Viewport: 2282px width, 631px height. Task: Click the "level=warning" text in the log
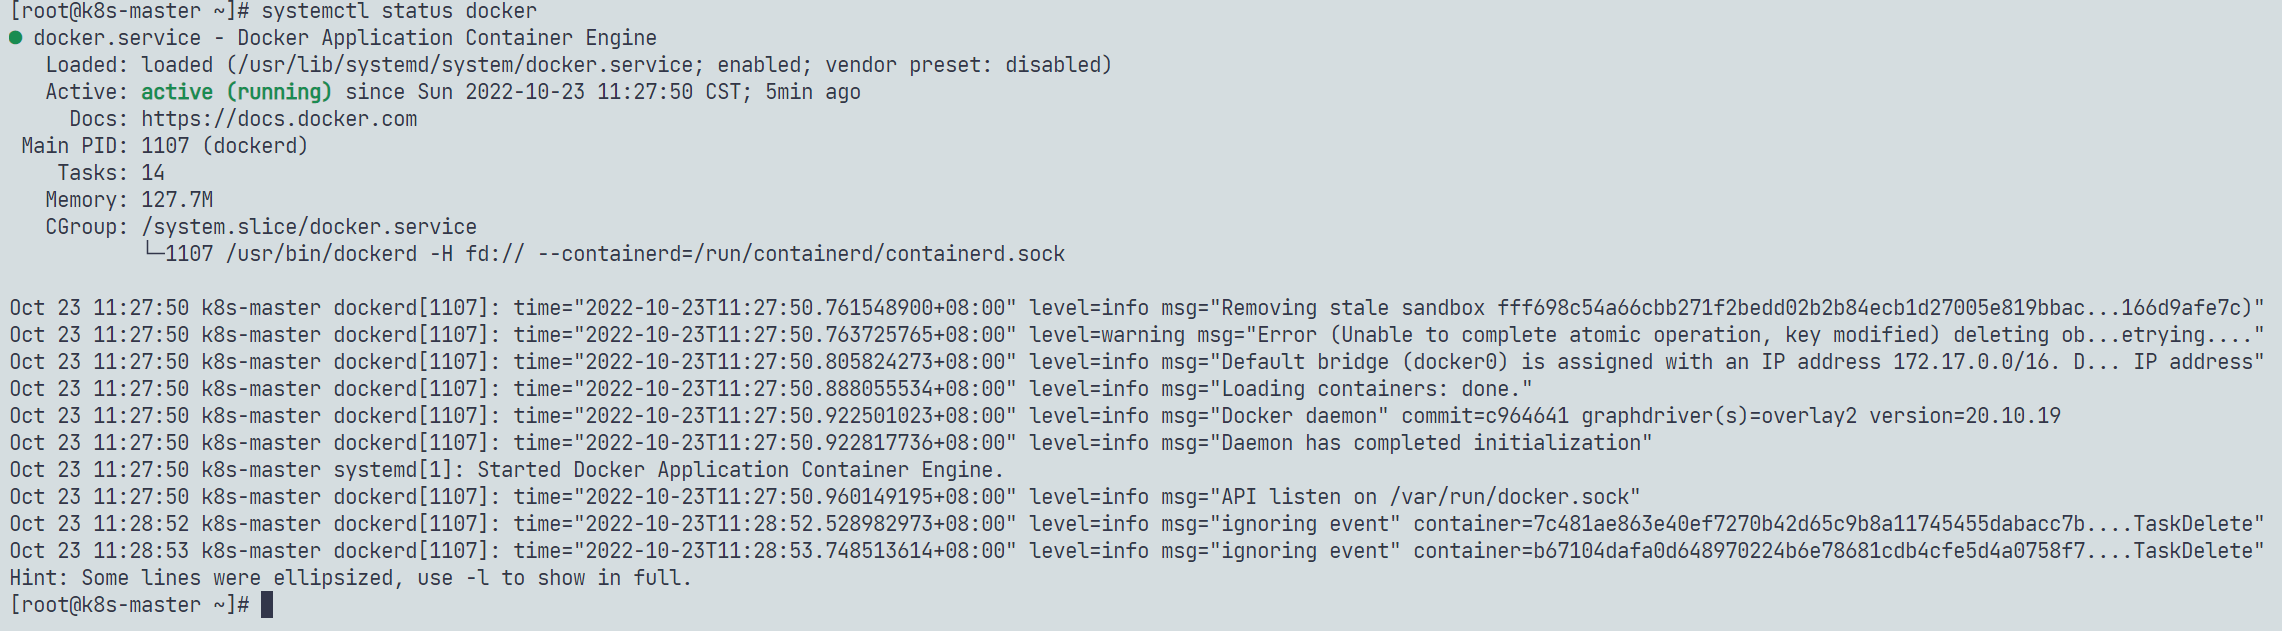pyautogui.click(x=1107, y=335)
